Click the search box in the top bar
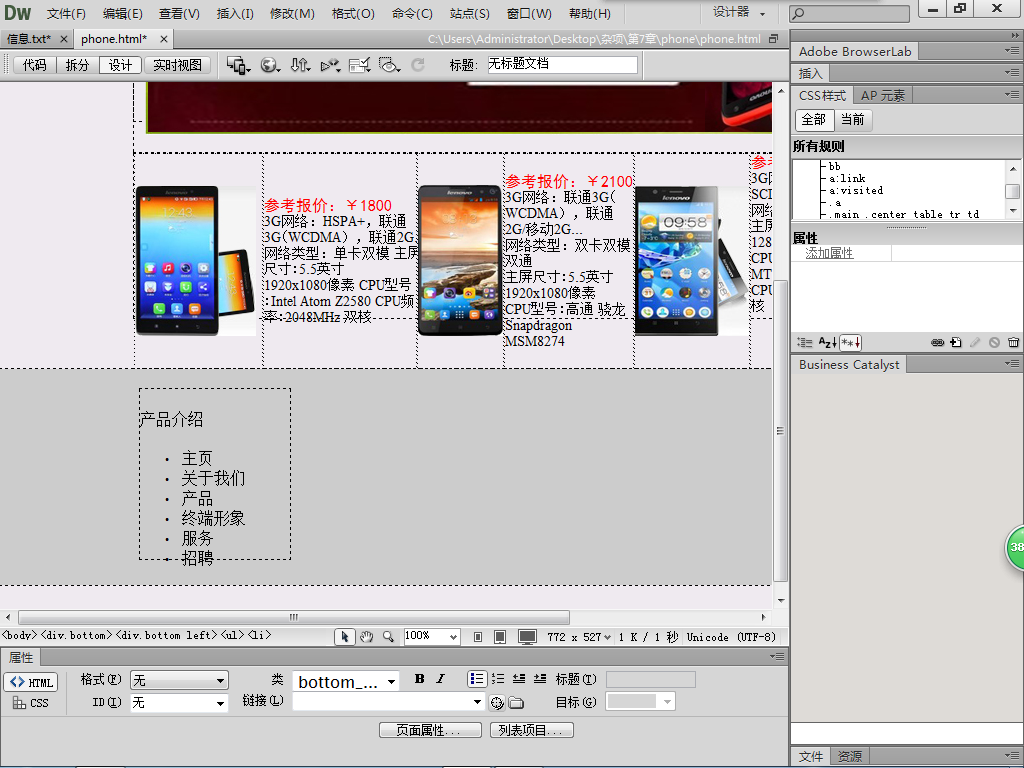The image size is (1024, 768). (x=849, y=13)
